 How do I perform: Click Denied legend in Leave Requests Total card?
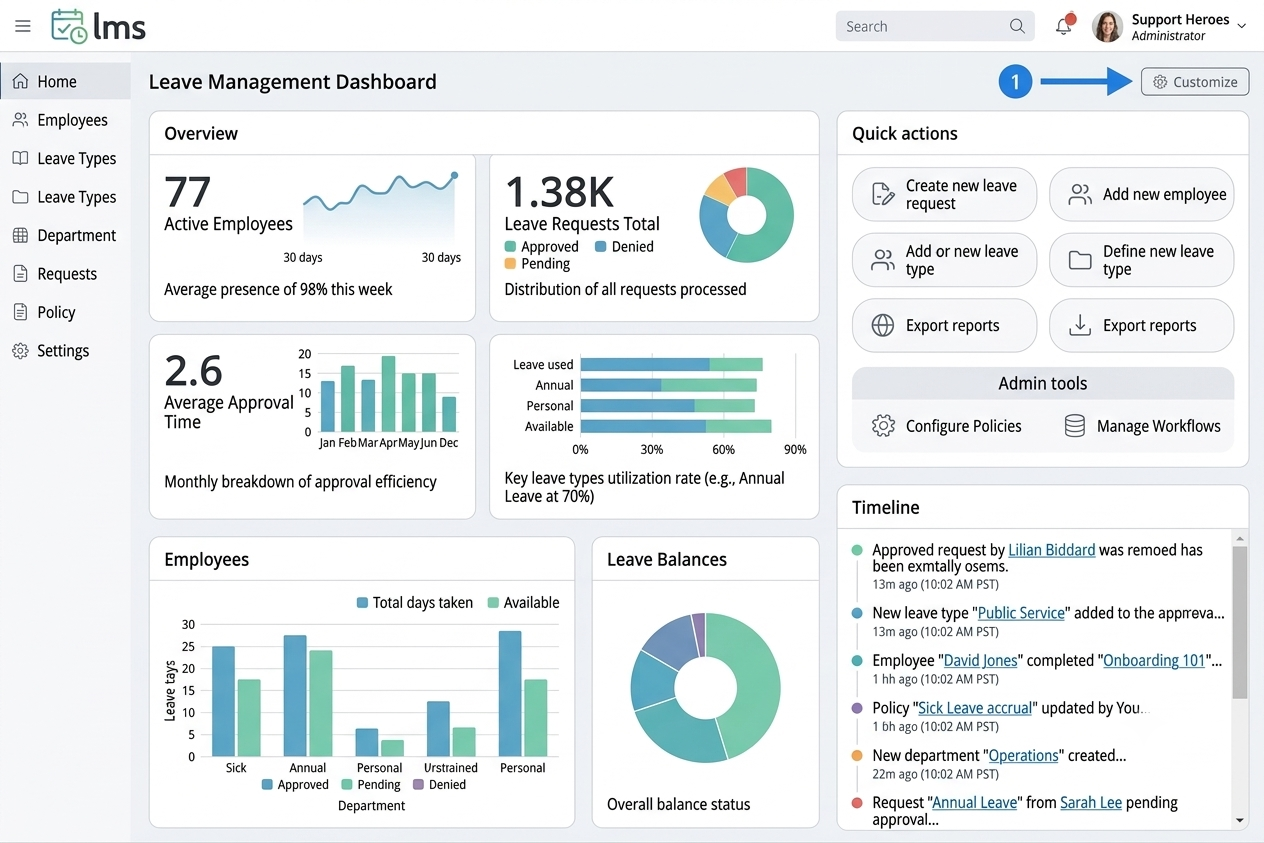click(624, 247)
